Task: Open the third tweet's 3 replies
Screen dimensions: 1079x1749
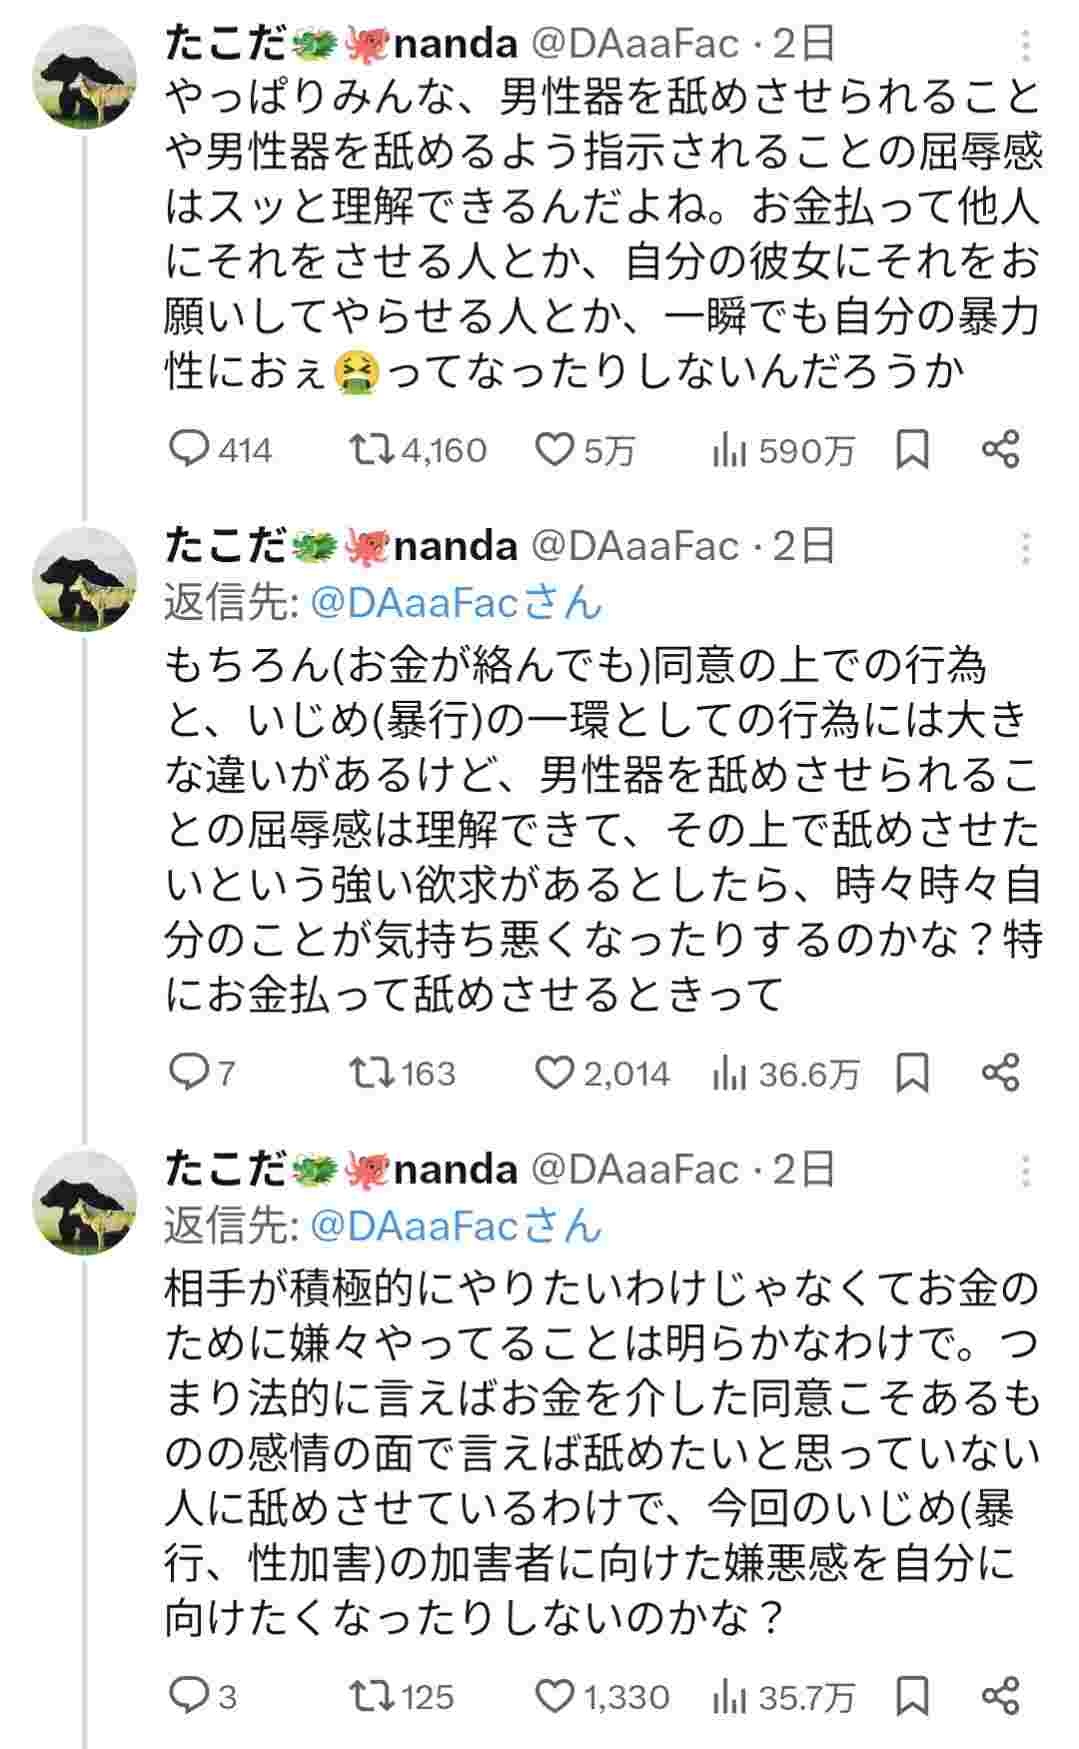Action: click(187, 1696)
